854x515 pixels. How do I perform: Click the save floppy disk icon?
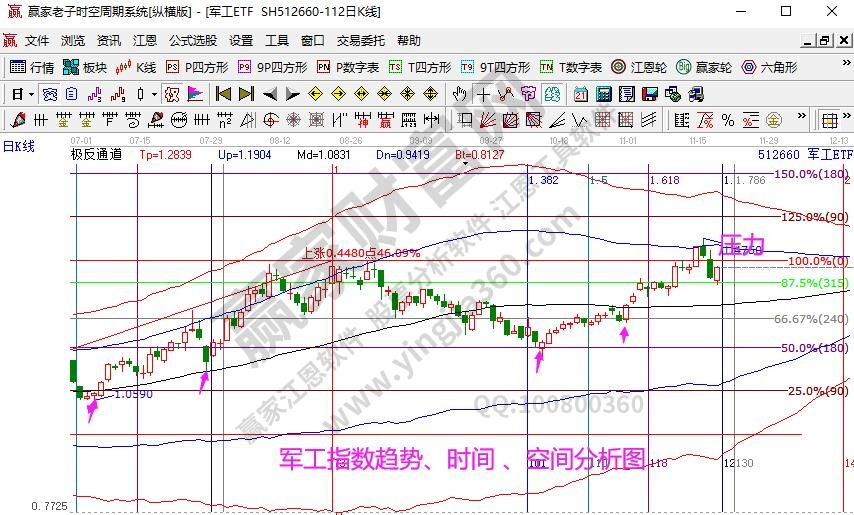click(649, 94)
